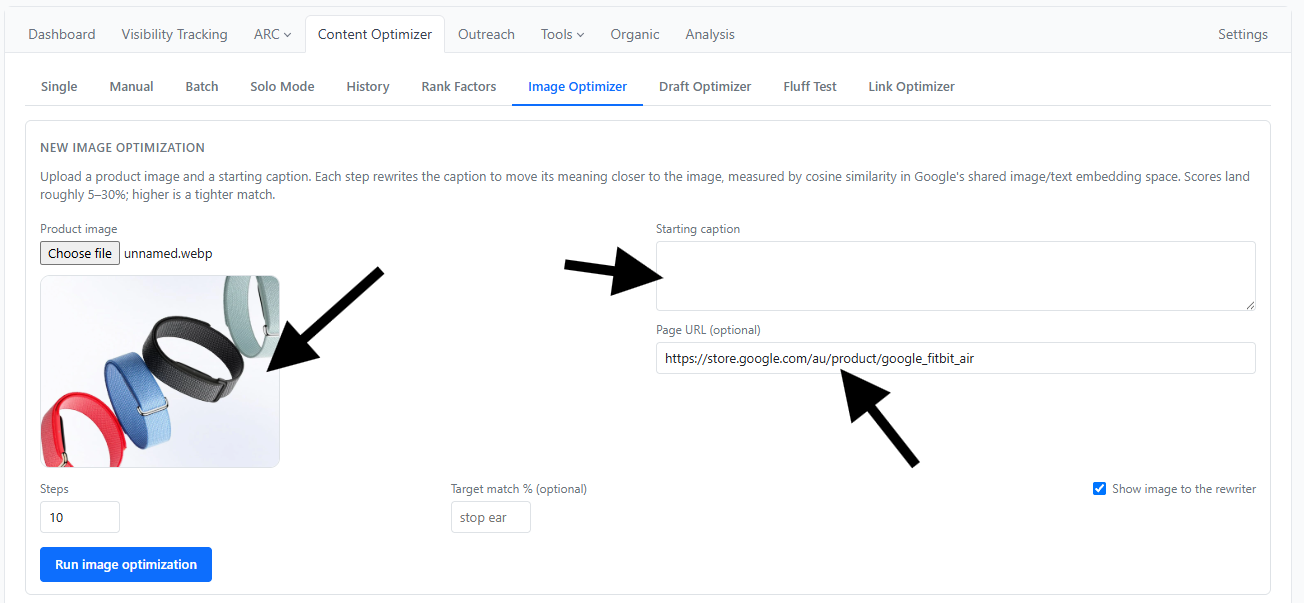
Task: Click the Starting caption text area
Action: (x=956, y=276)
